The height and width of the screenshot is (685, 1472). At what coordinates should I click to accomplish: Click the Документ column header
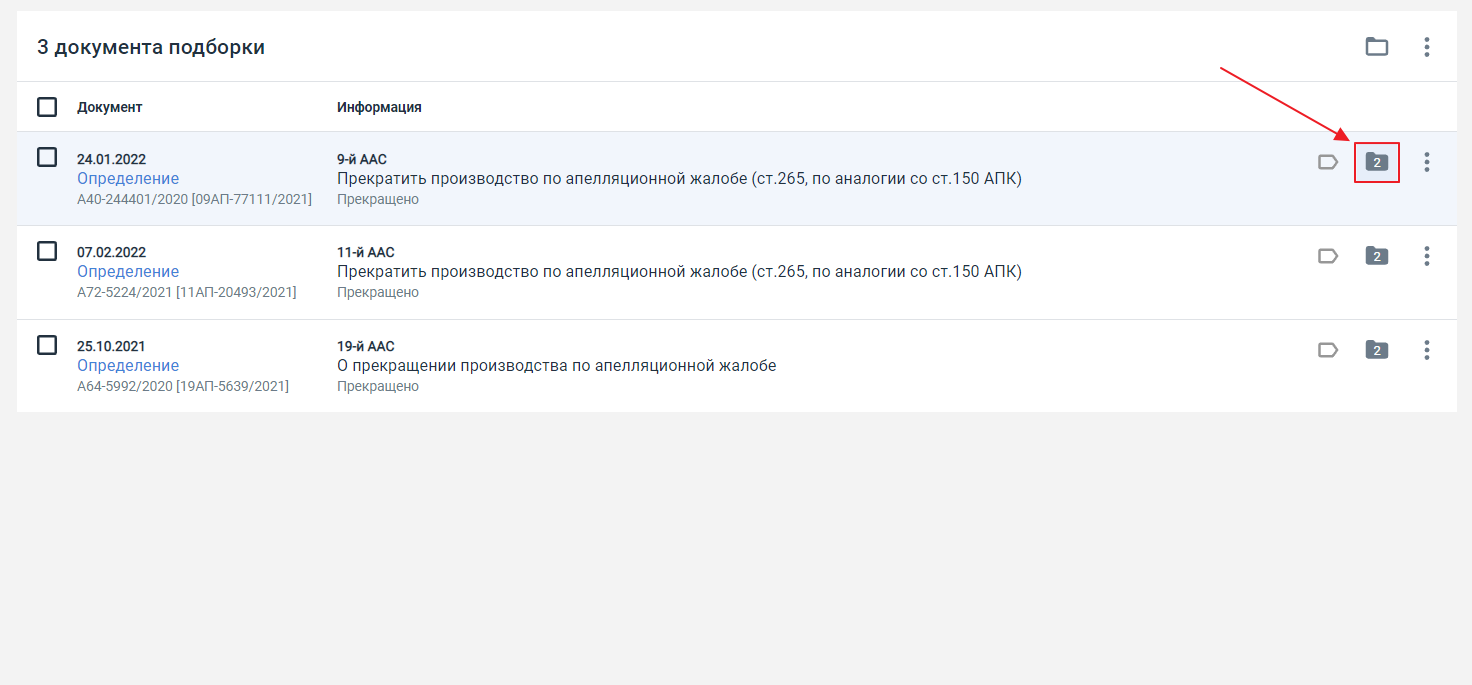pyautogui.click(x=110, y=107)
